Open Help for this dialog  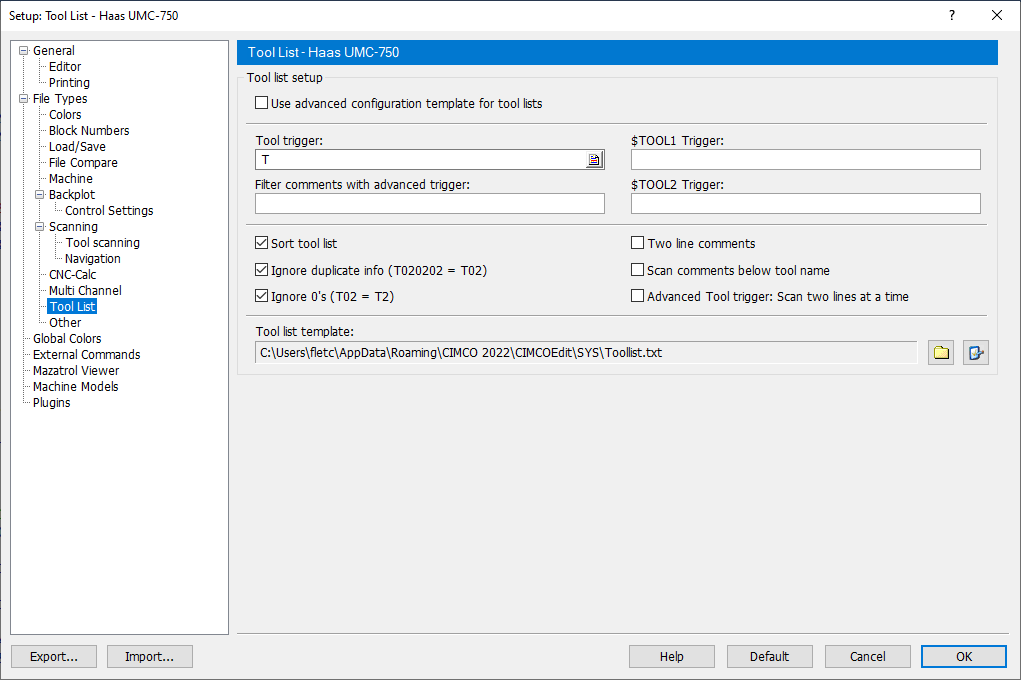[x=671, y=657]
